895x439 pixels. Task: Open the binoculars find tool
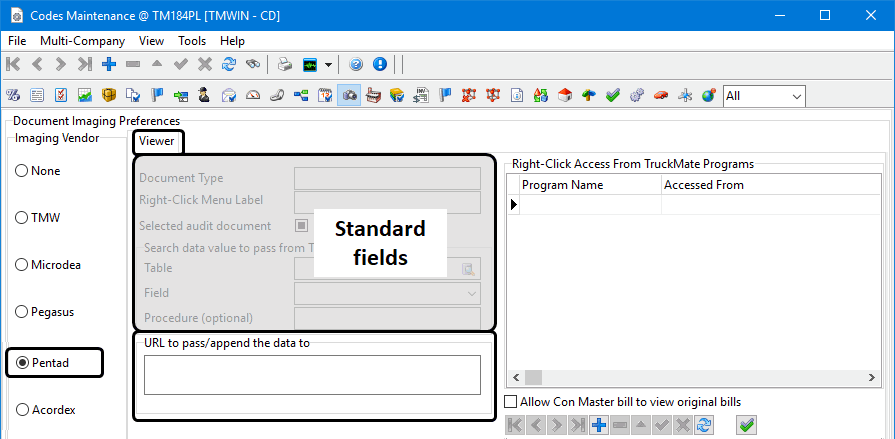click(x=253, y=65)
